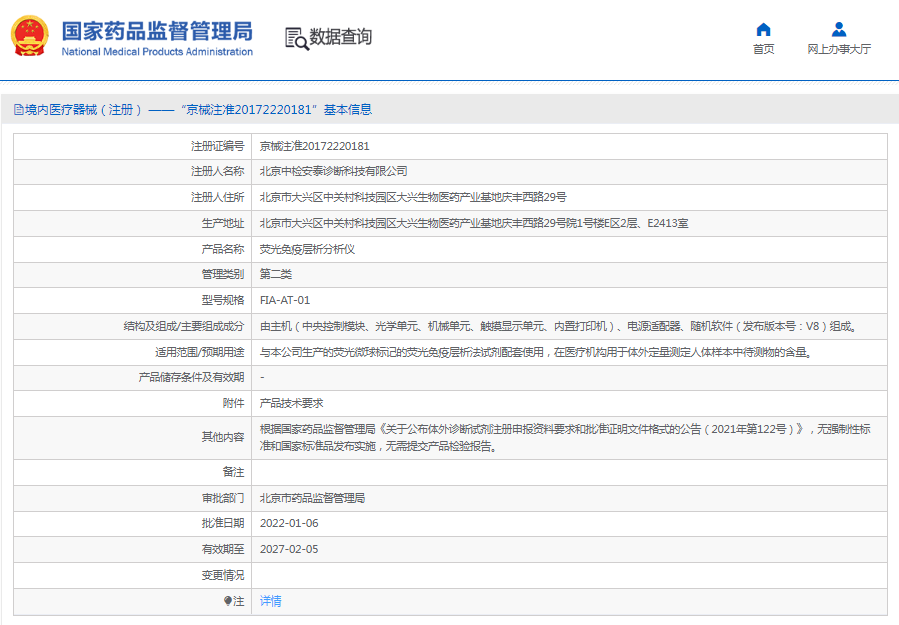
Task: Click National Medical Products Administration English subtitle
Action: tap(157, 52)
